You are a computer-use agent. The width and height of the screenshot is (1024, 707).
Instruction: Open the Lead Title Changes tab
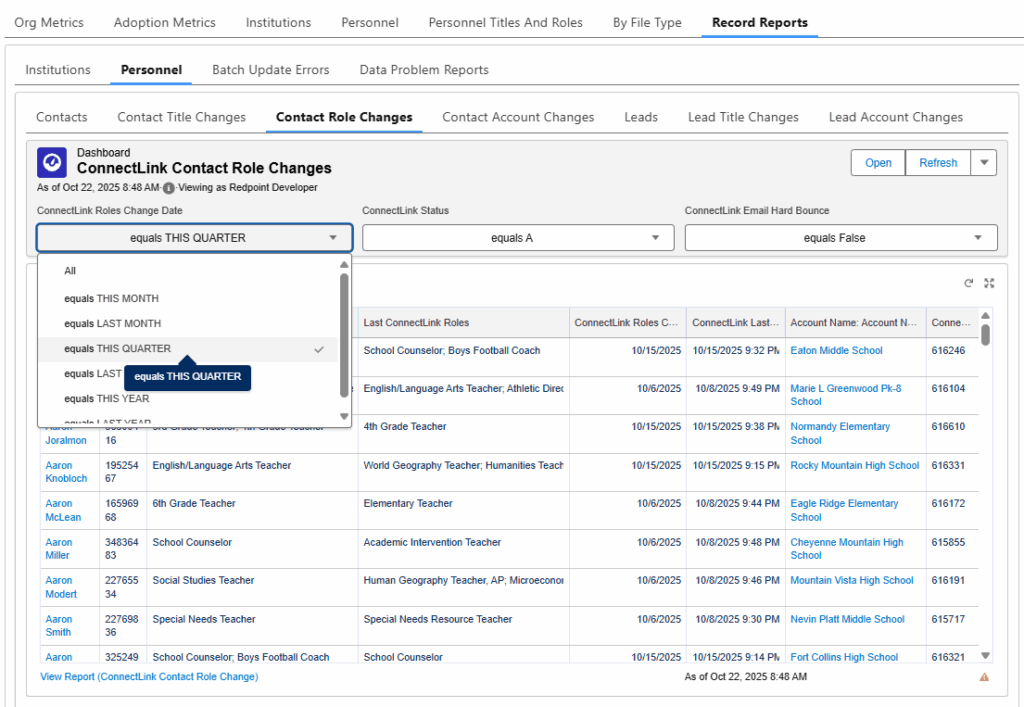743,116
